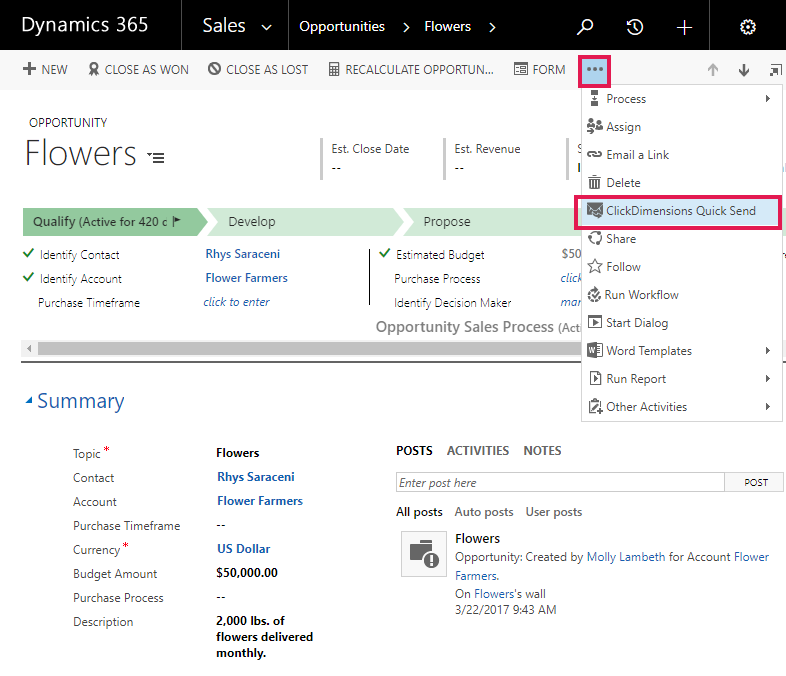Select Run Workflow menu item

click(x=681, y=295)
